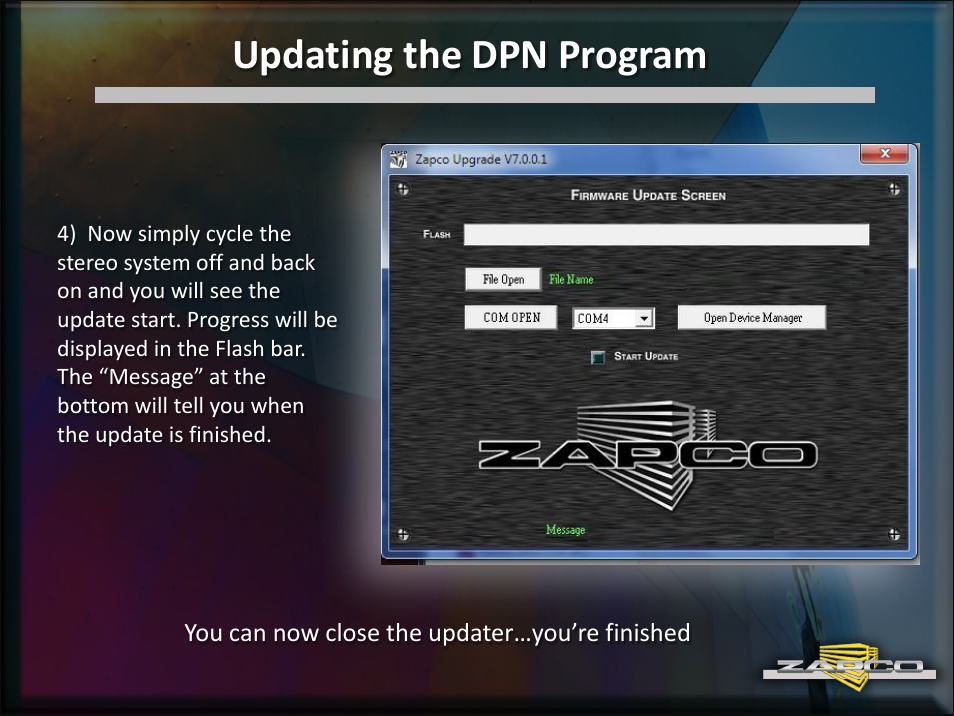Click the Start Update label

[646, 356]
